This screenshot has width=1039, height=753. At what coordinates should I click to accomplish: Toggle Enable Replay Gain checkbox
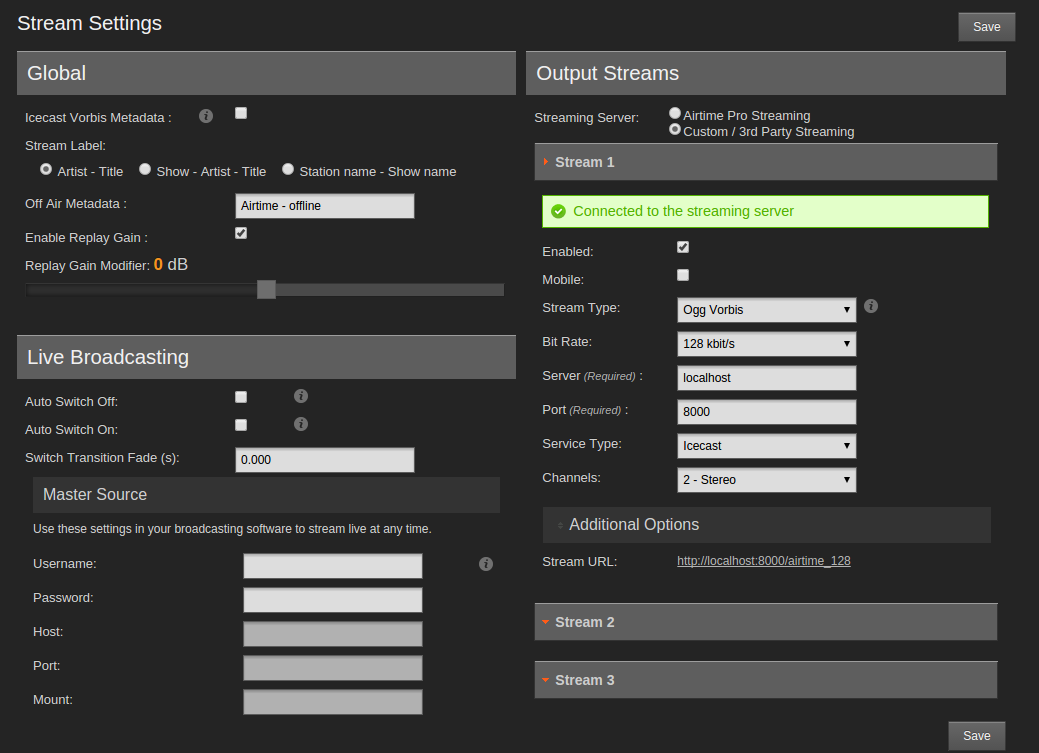click(241, 233)
